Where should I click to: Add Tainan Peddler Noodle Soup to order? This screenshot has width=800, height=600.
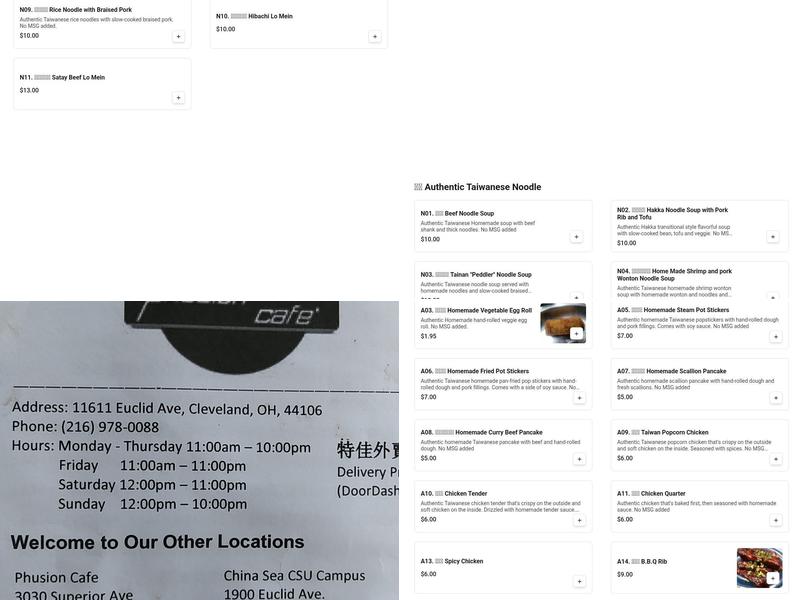click(x=576, y=296)
